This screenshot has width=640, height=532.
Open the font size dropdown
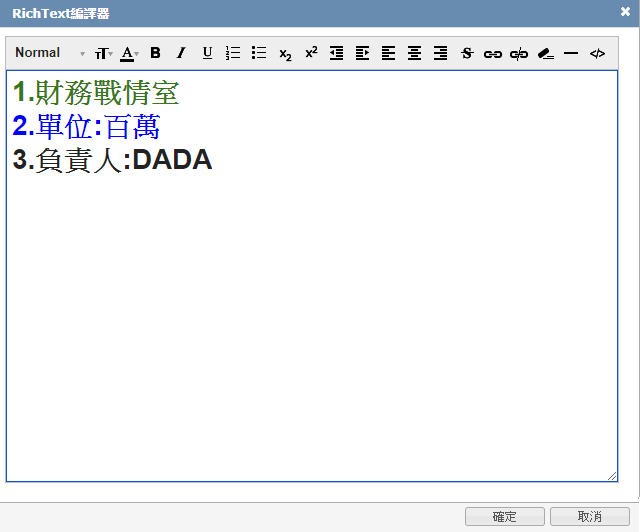coord(103,53)
